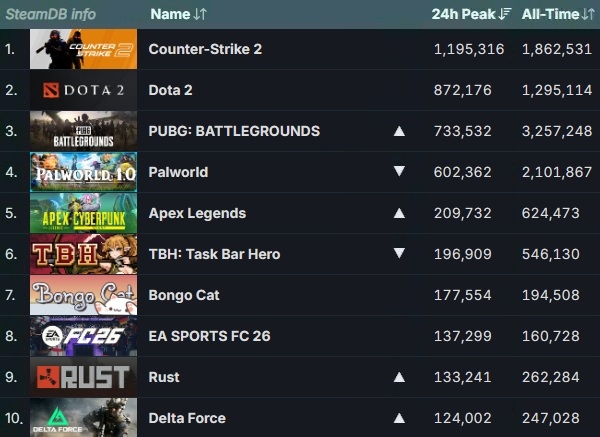Select all-time value 1,862,531
The width and height of the screenshot is (600, 437).
(557, 49)
